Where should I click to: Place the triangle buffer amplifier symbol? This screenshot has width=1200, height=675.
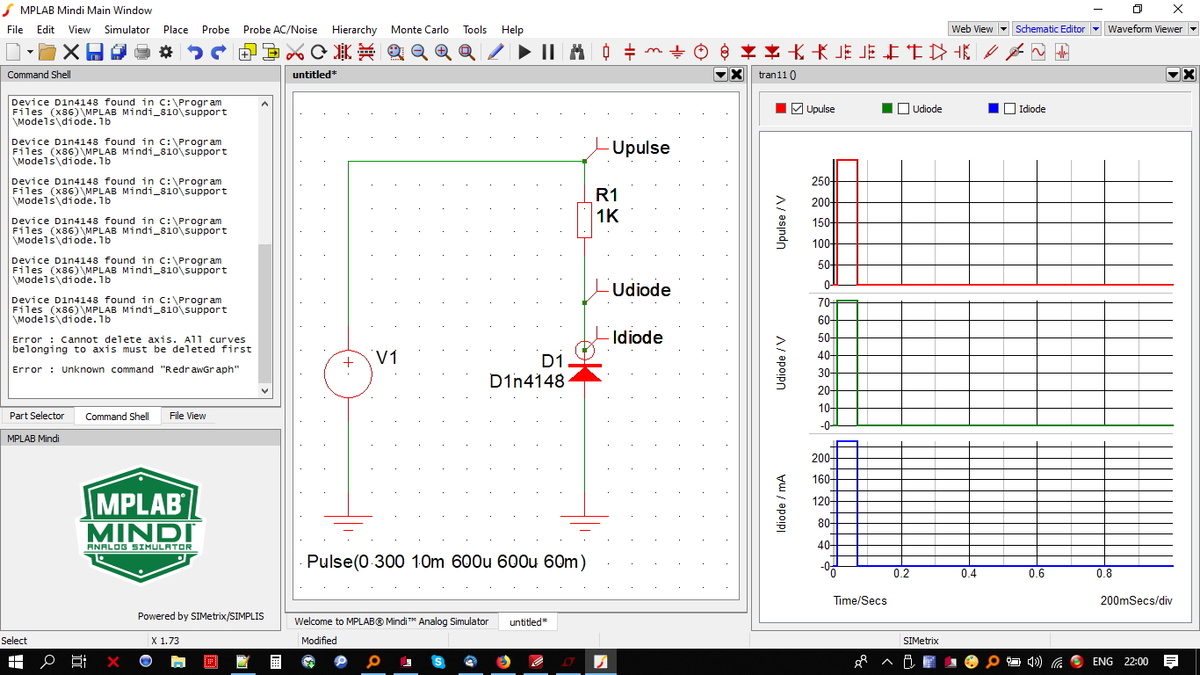point(939,52)
